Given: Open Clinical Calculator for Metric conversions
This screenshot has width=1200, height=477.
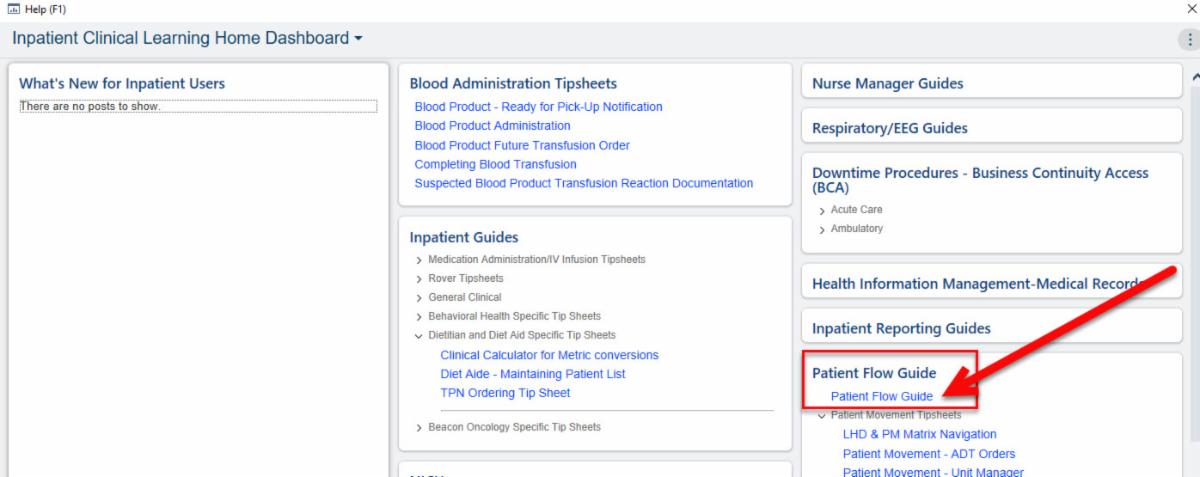Looking at the screenshot, I should (x=549, y=355).
